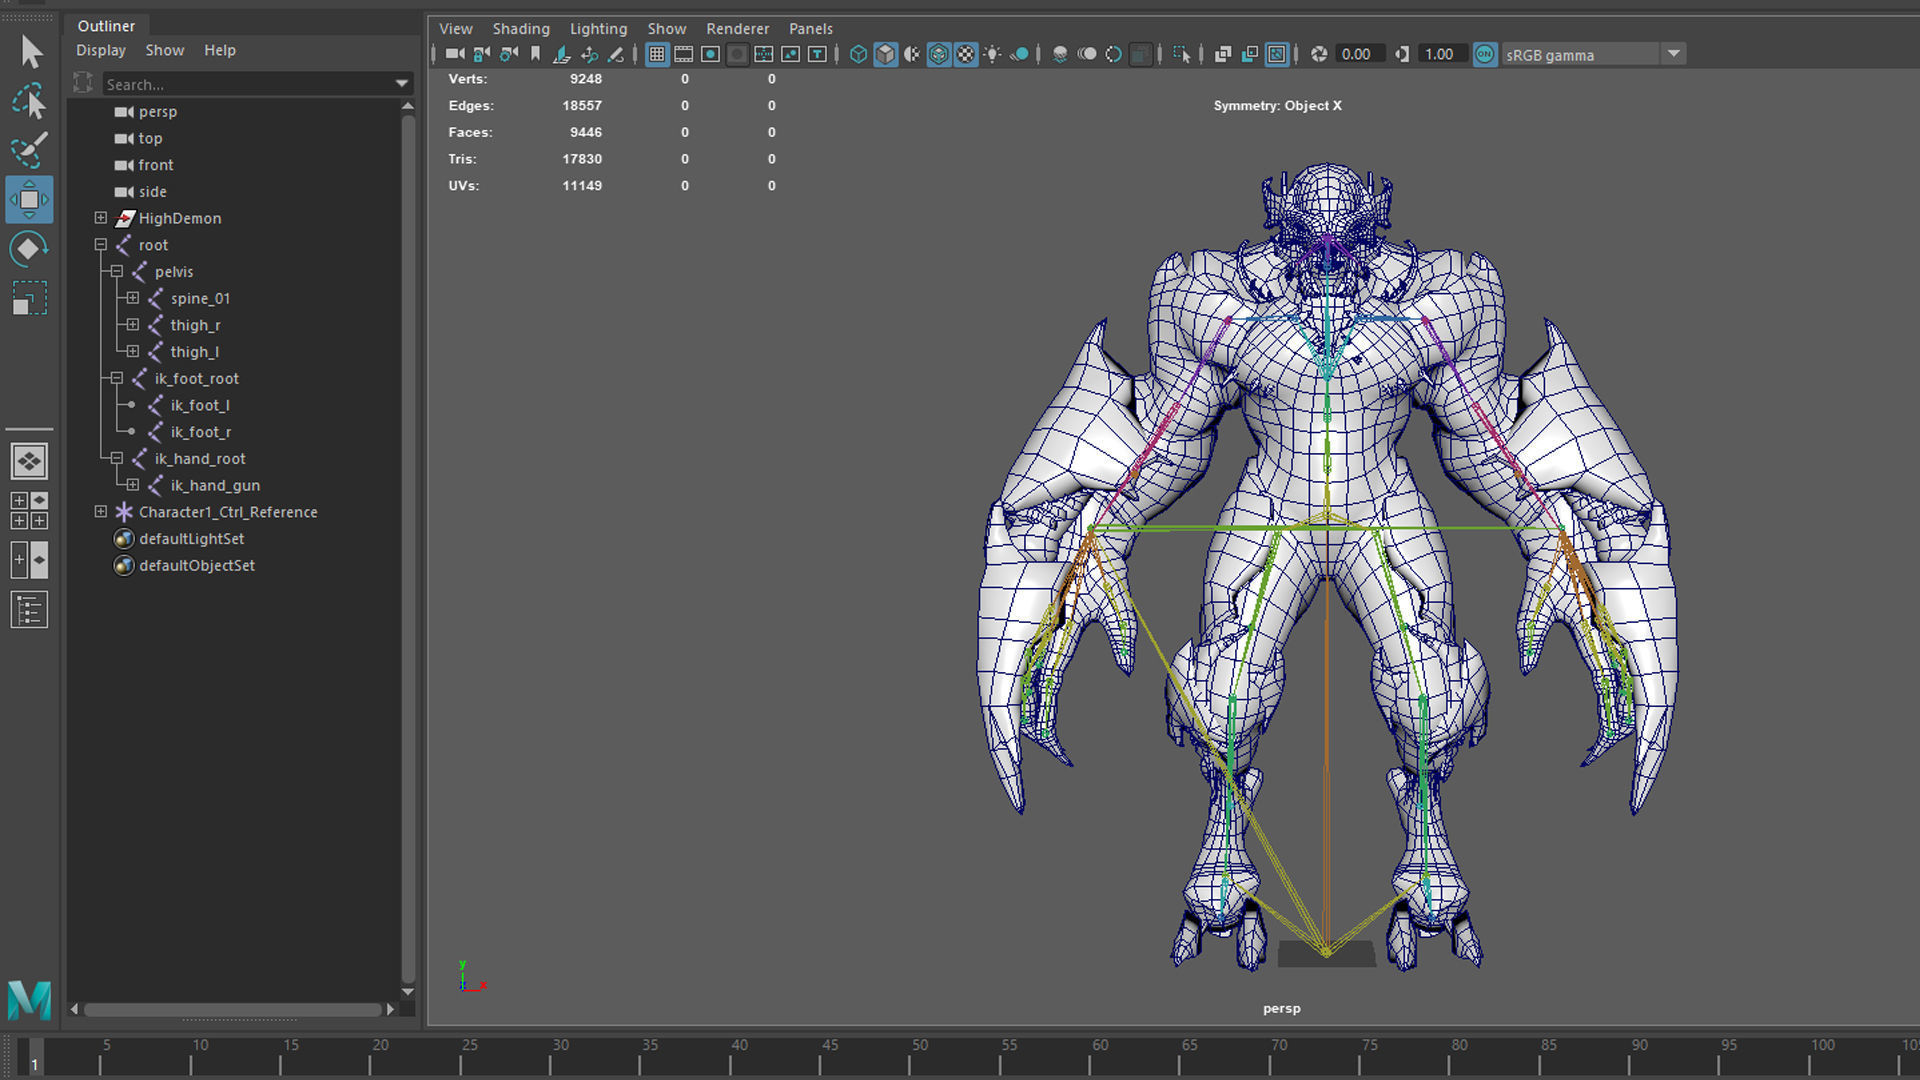
Task: Click Lock camera icon
Action: [482, 54]
